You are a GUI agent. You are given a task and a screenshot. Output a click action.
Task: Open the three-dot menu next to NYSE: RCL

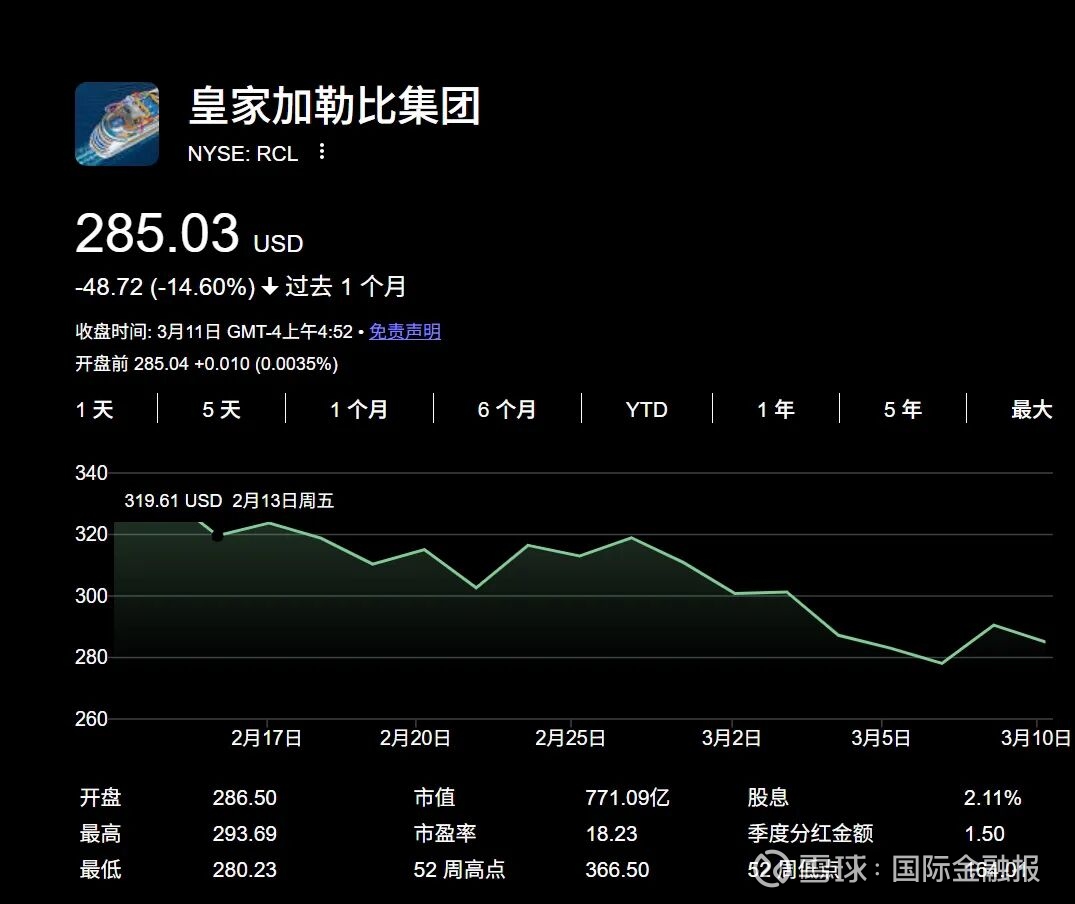click(x=322, y=151)
